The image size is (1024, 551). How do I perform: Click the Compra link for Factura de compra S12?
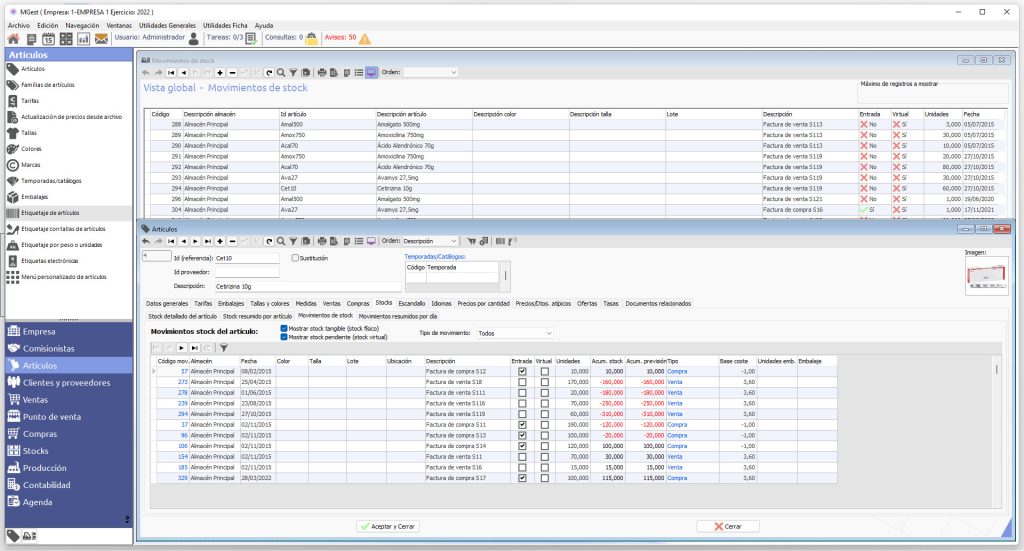(677, 371)
